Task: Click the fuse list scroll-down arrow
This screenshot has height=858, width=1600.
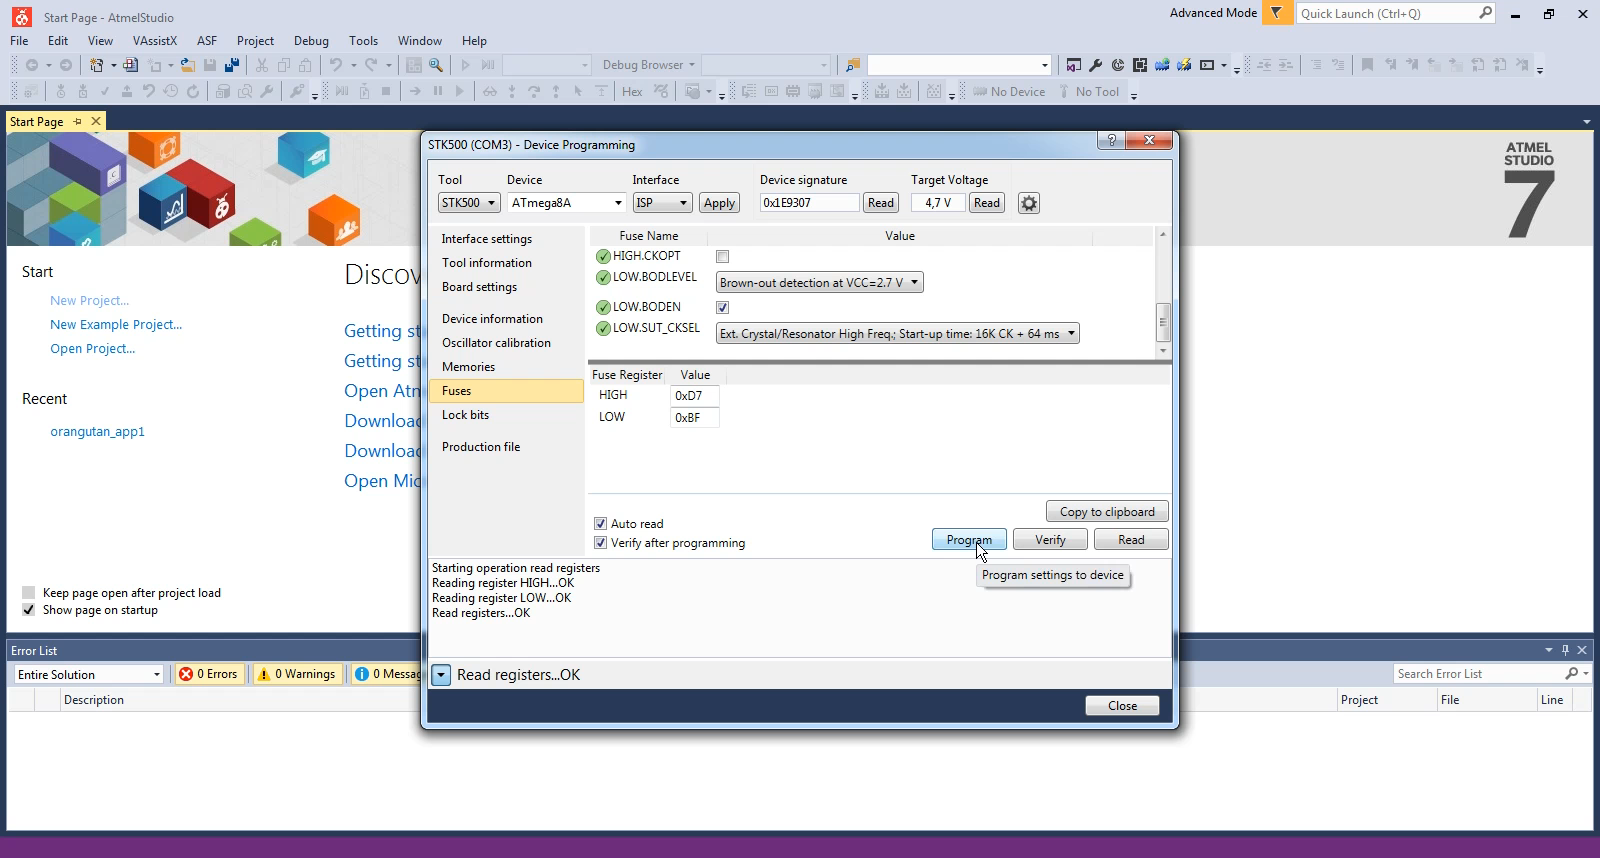Action: pos(1162,351)
